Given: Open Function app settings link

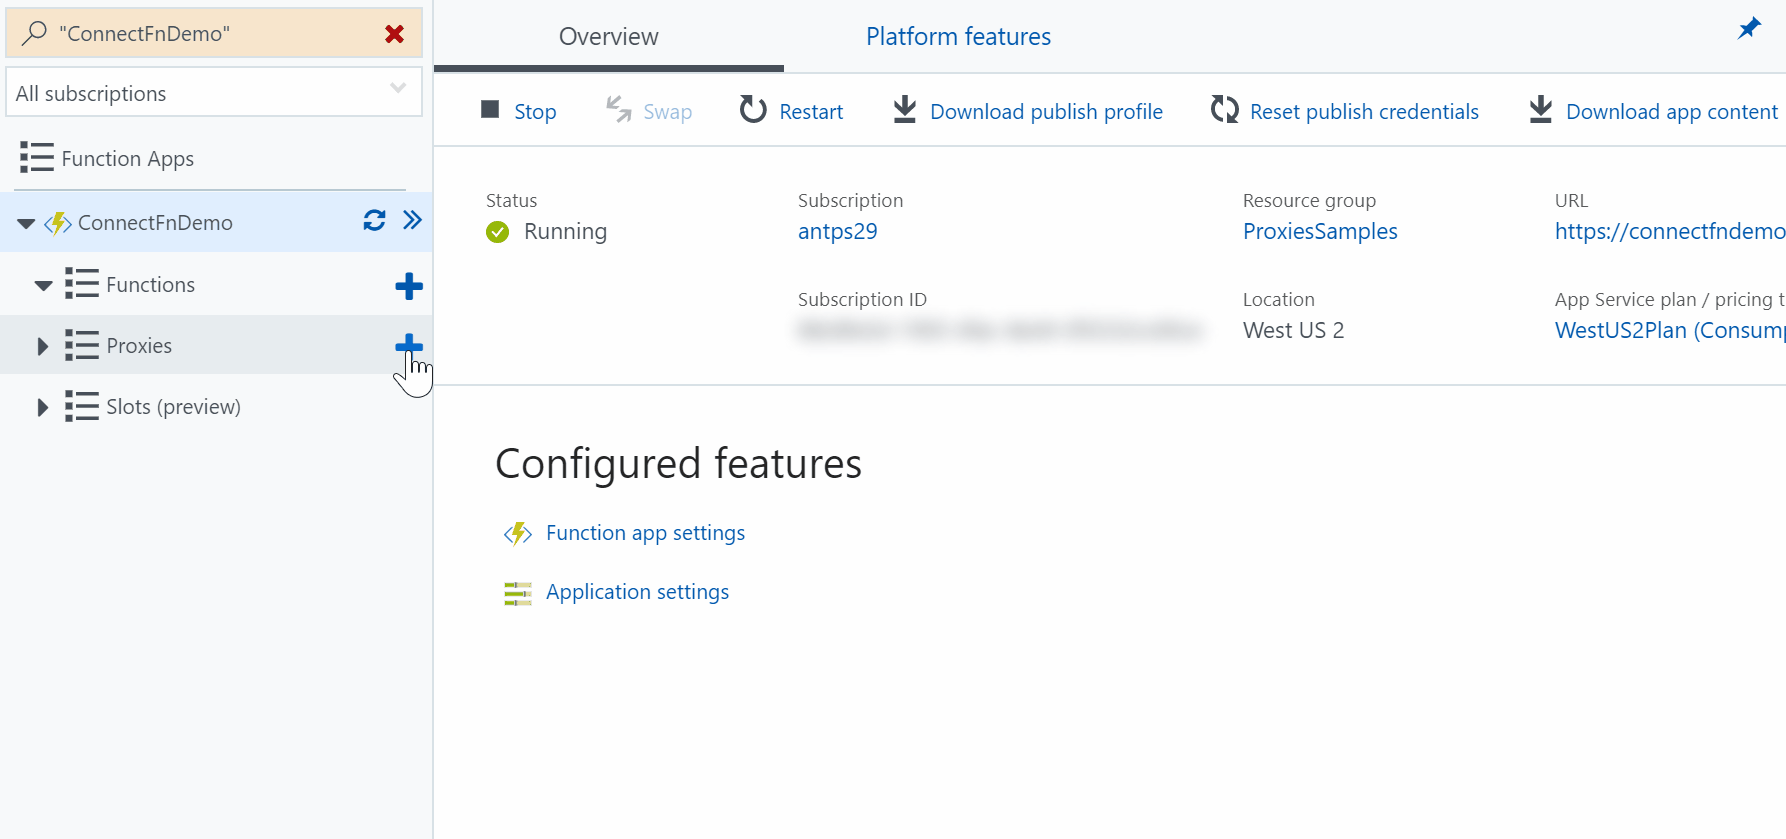Looking at the screenshot, I should tap(645, 533).
